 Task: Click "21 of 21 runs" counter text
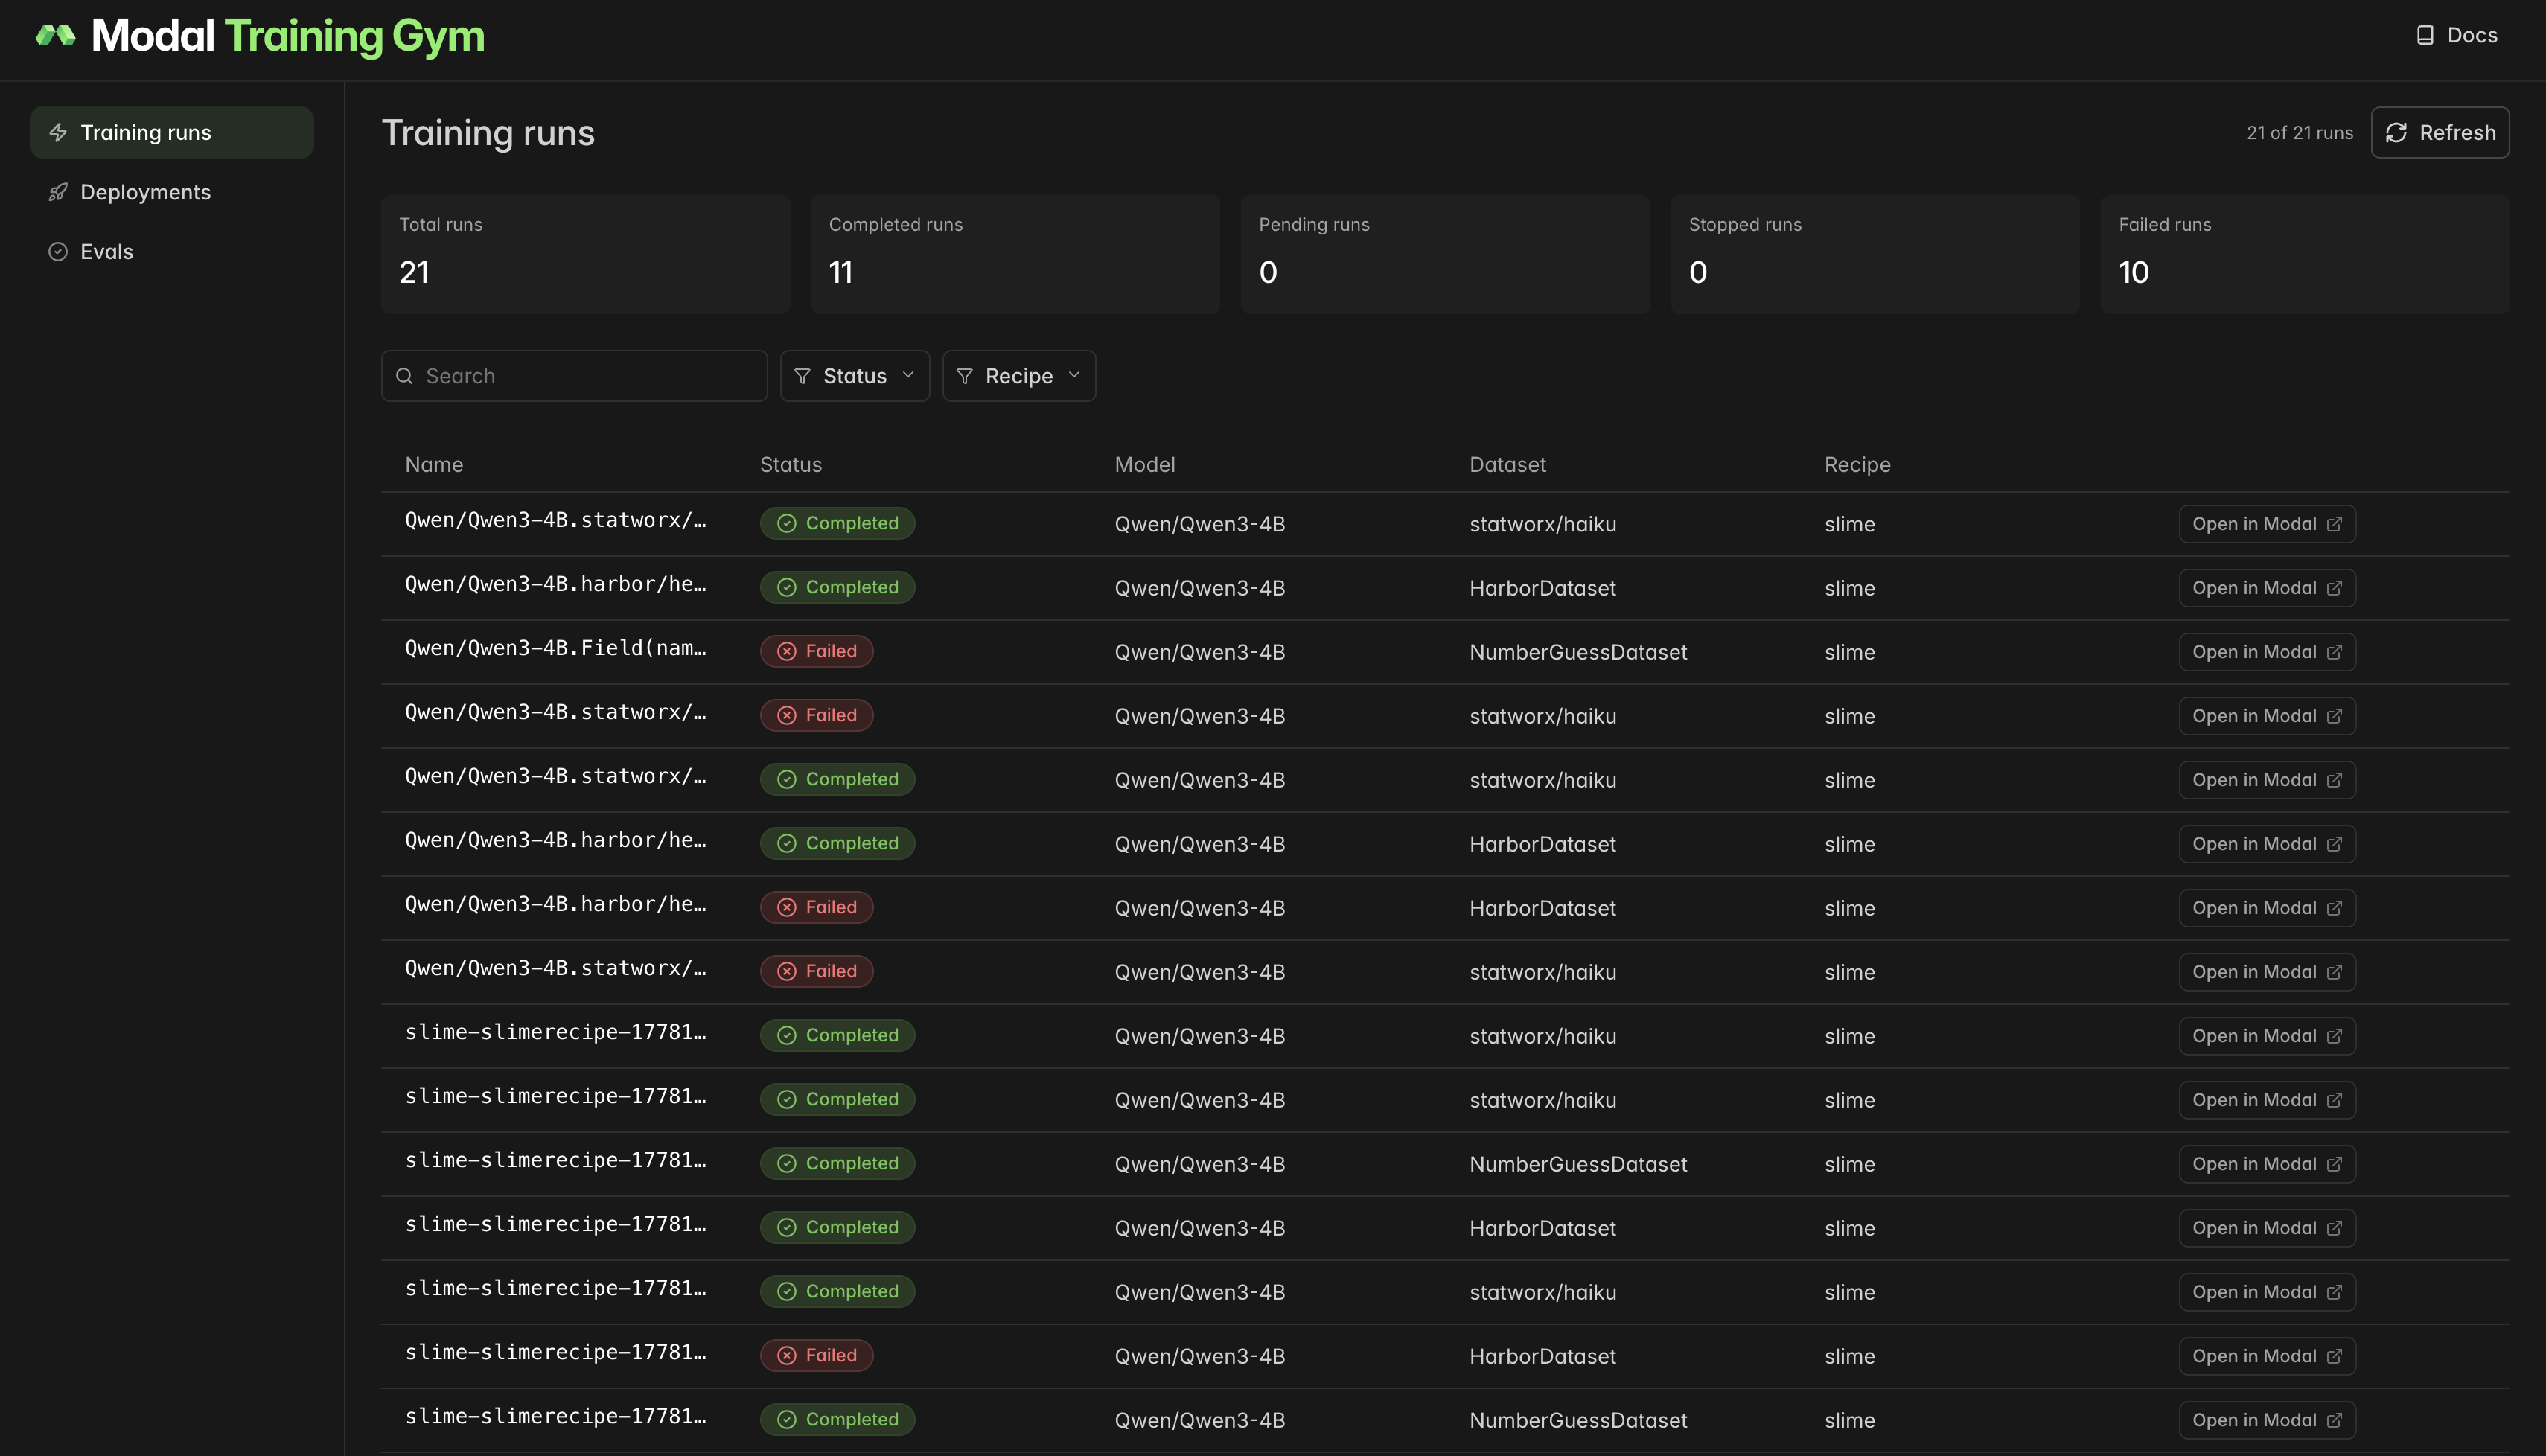[2299, 132]
